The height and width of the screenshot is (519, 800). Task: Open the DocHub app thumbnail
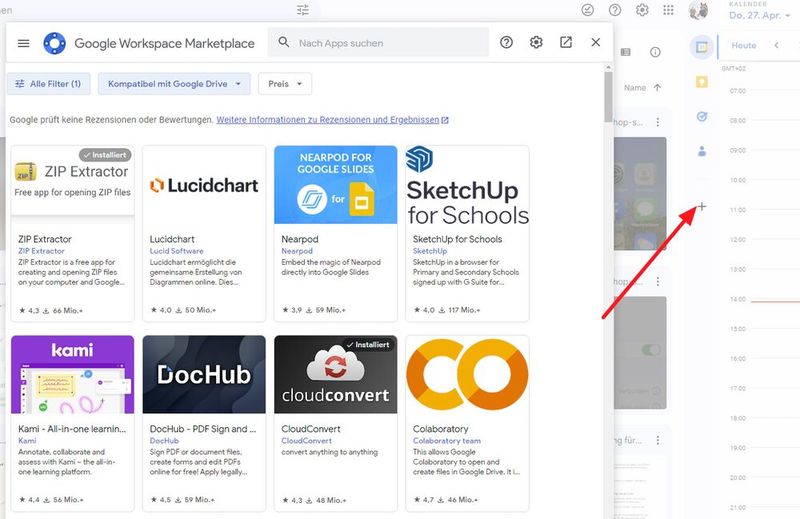[x=204, y=375]
